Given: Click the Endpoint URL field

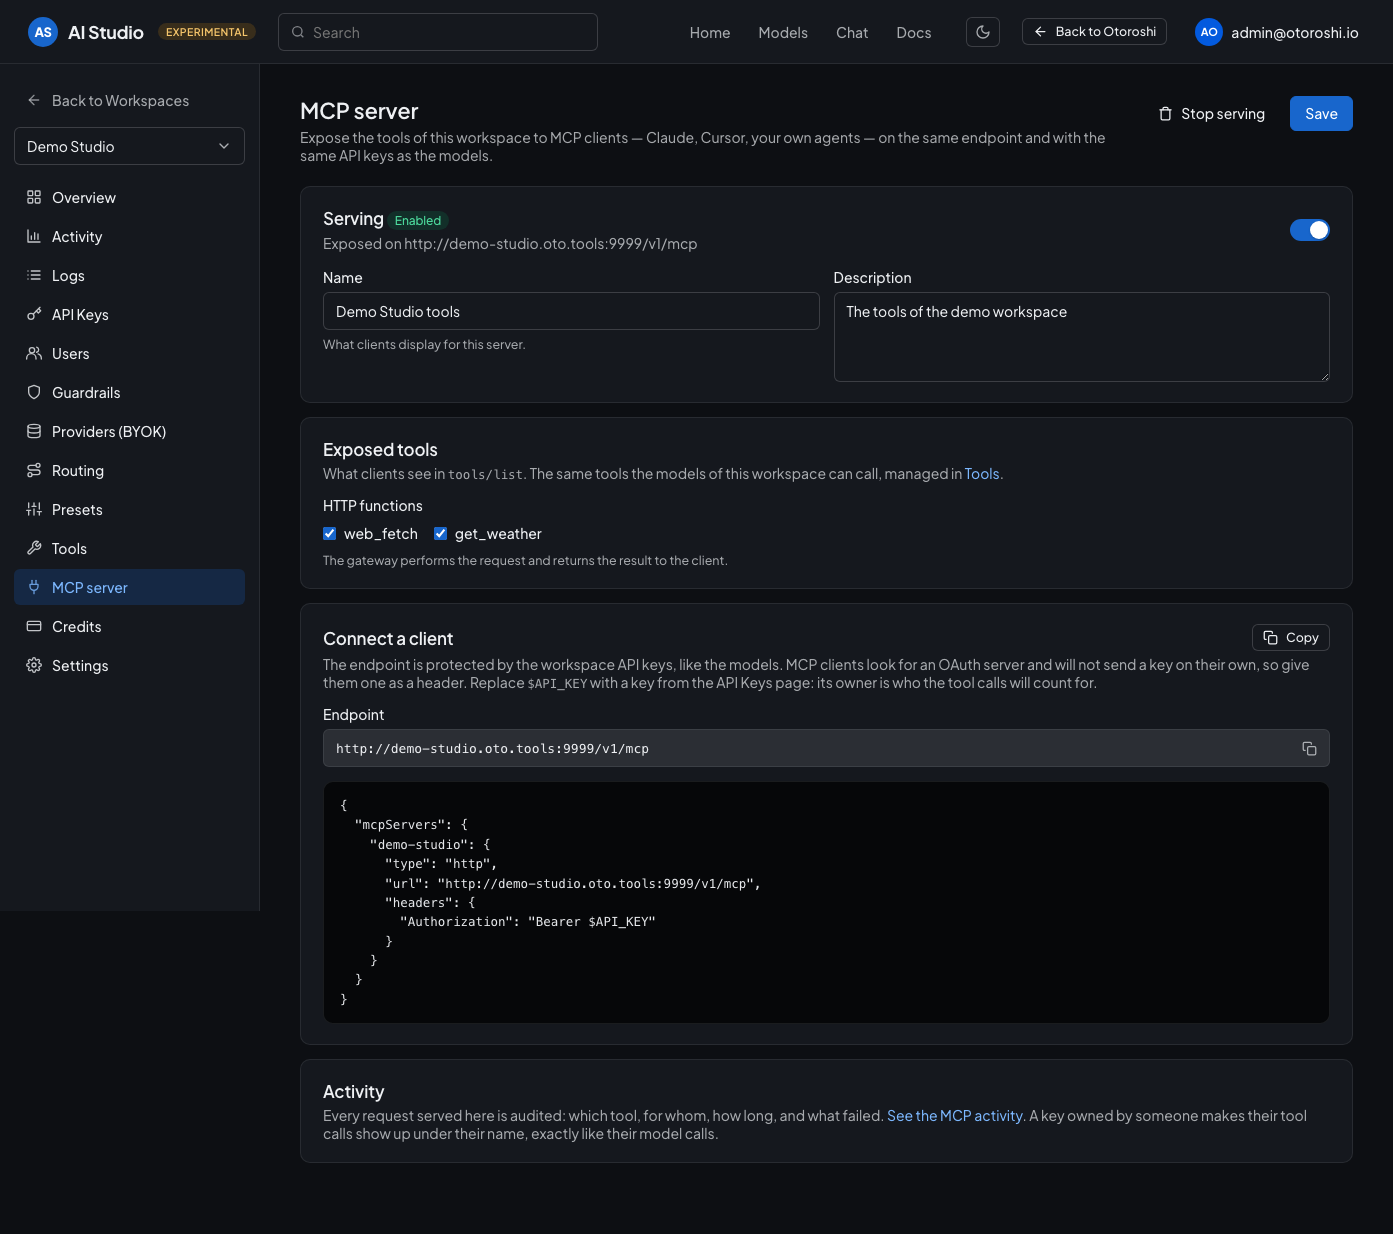Looking at the screenshot, I should [x=826, y=748].
